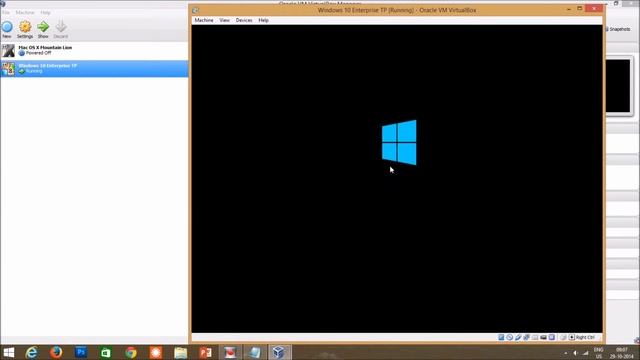Click the taskbar clock and date
This screenshot has height=360, width=640.
pos(622,353)
